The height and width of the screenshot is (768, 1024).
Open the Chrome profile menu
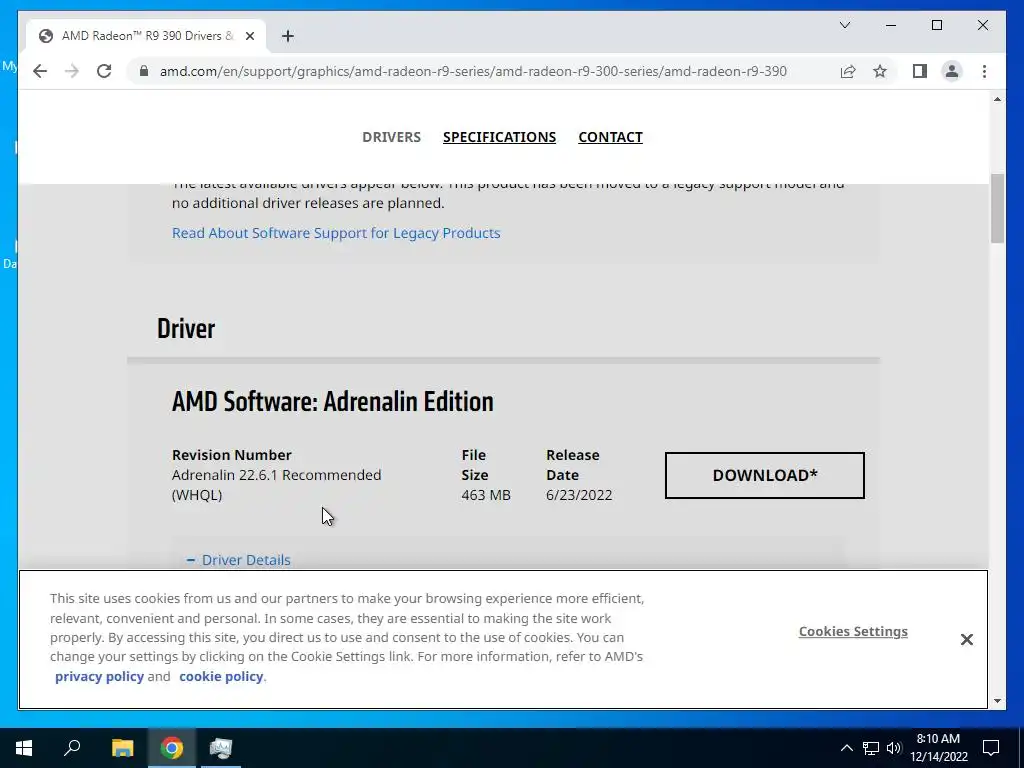[x=952, y=71]
